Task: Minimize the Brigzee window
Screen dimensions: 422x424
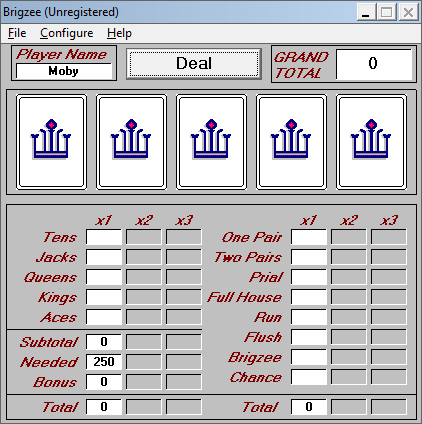Action: 366,13
